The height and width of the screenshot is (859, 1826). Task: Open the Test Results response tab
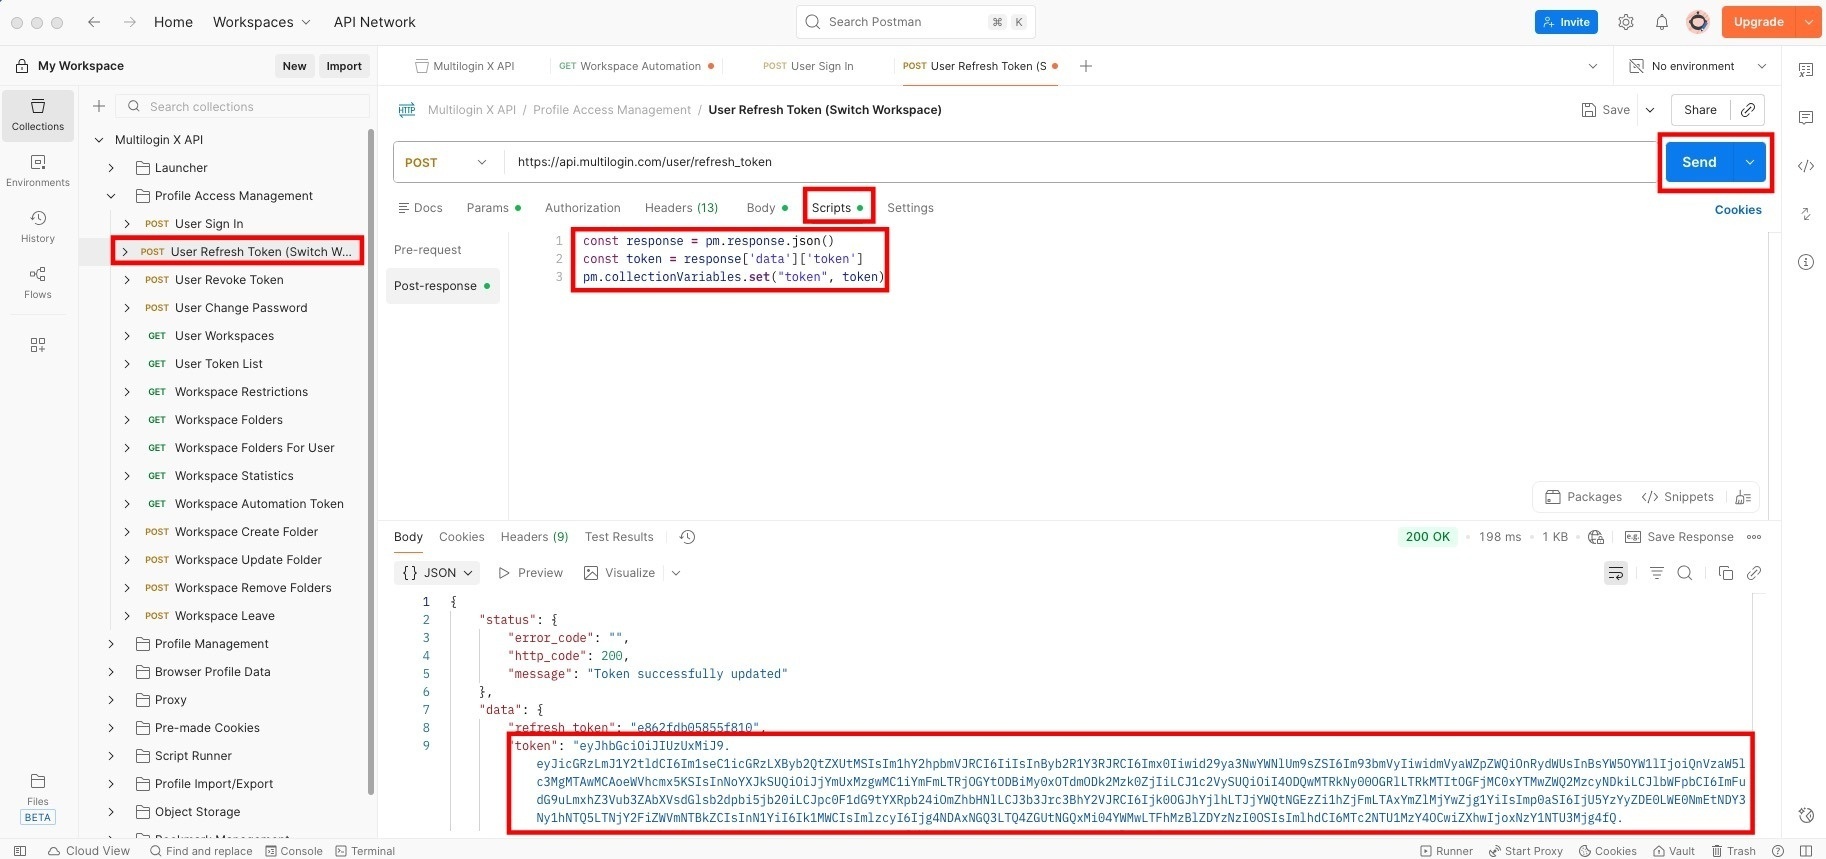point(619,537)
